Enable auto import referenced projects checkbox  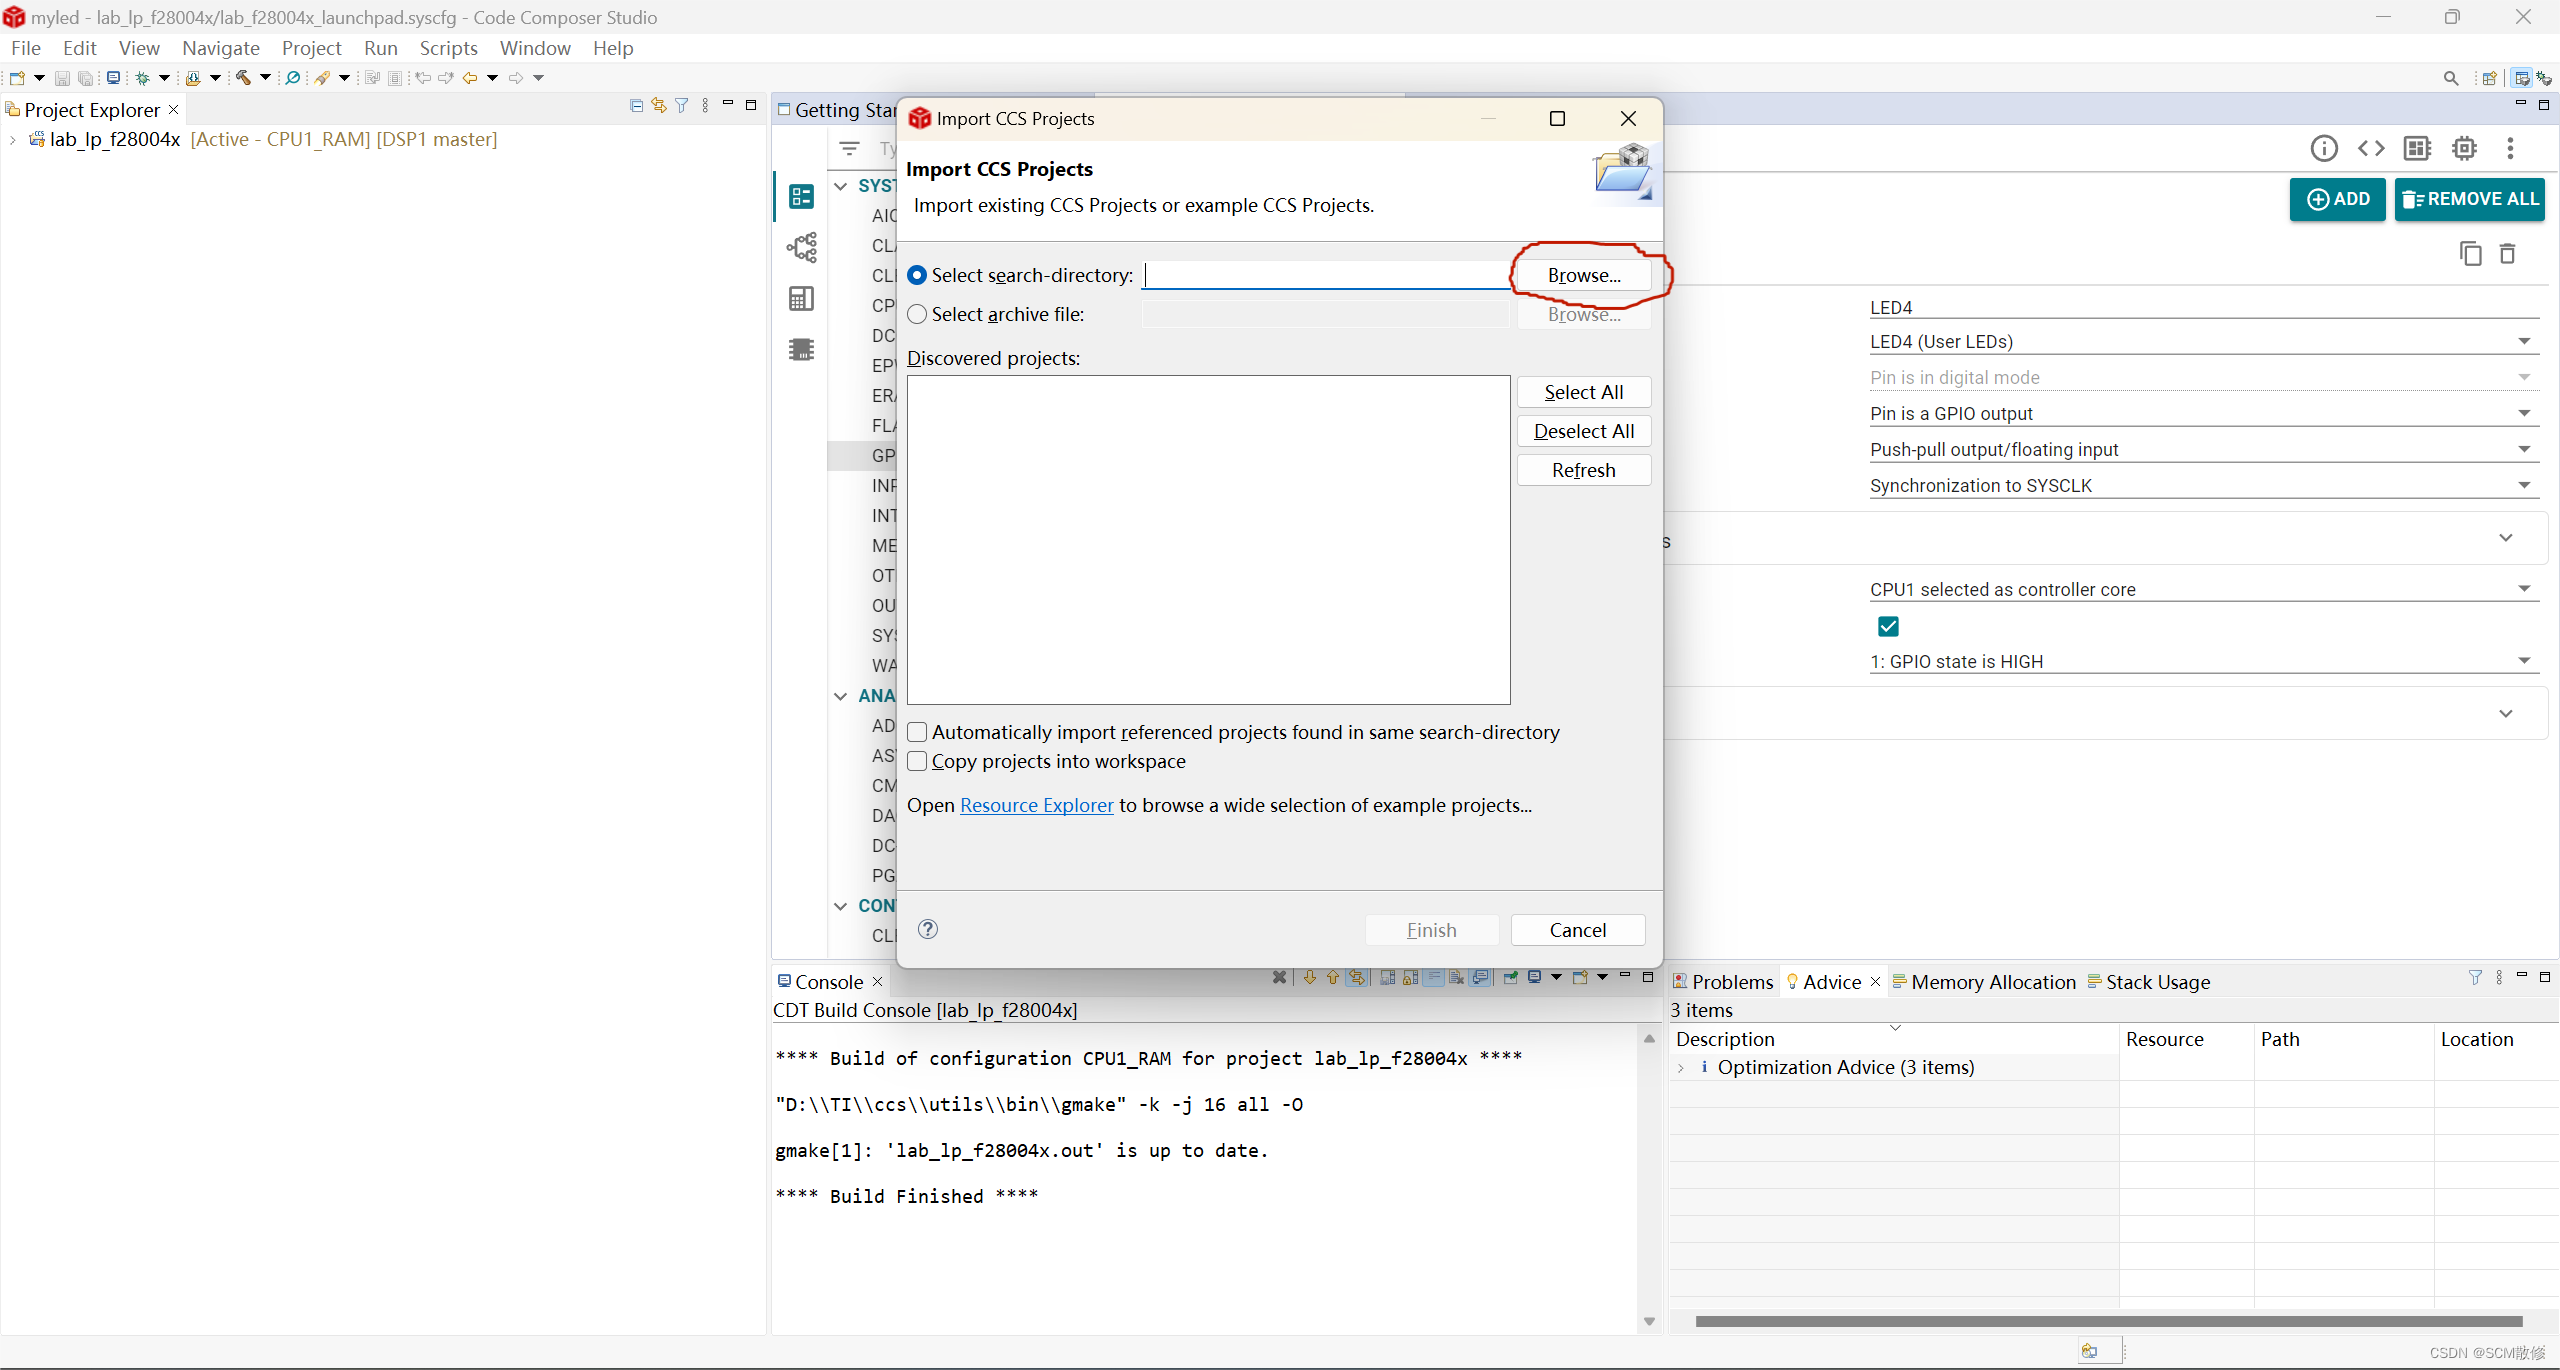click(x=917, y=732)
